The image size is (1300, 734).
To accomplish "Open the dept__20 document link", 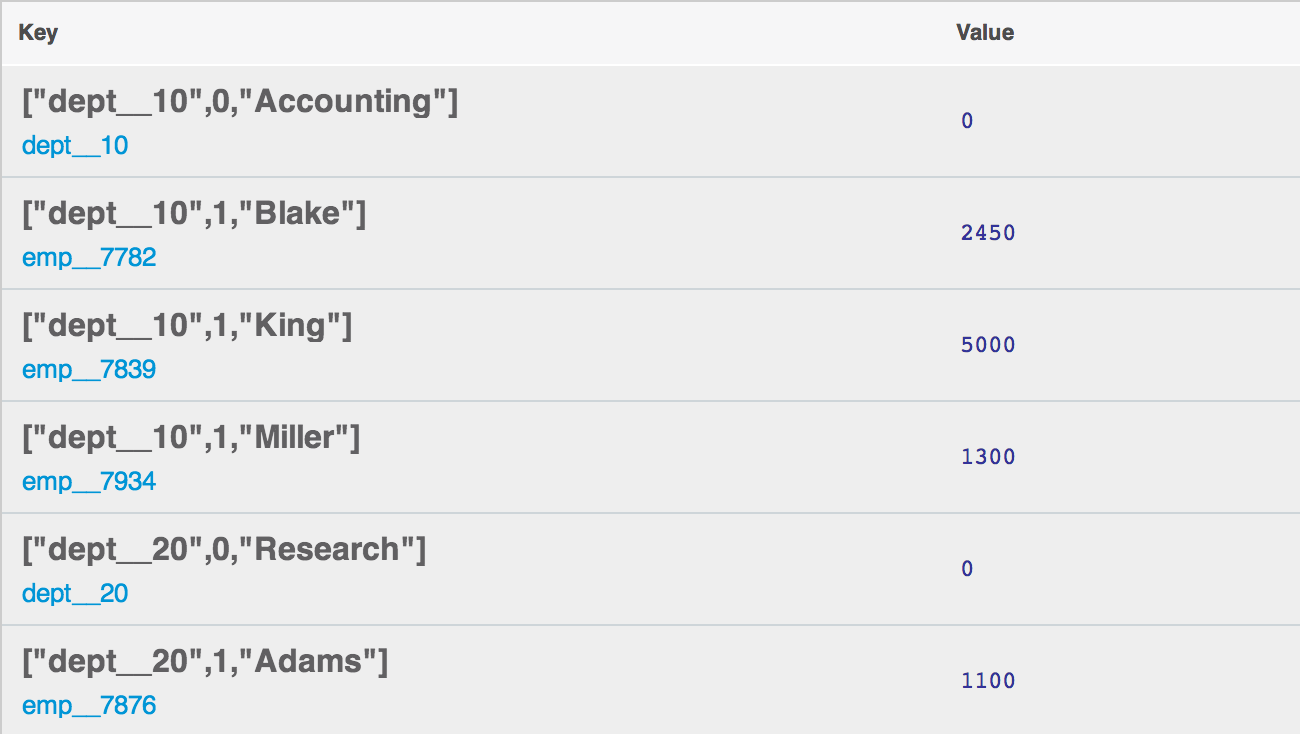I will coord(75,594).
